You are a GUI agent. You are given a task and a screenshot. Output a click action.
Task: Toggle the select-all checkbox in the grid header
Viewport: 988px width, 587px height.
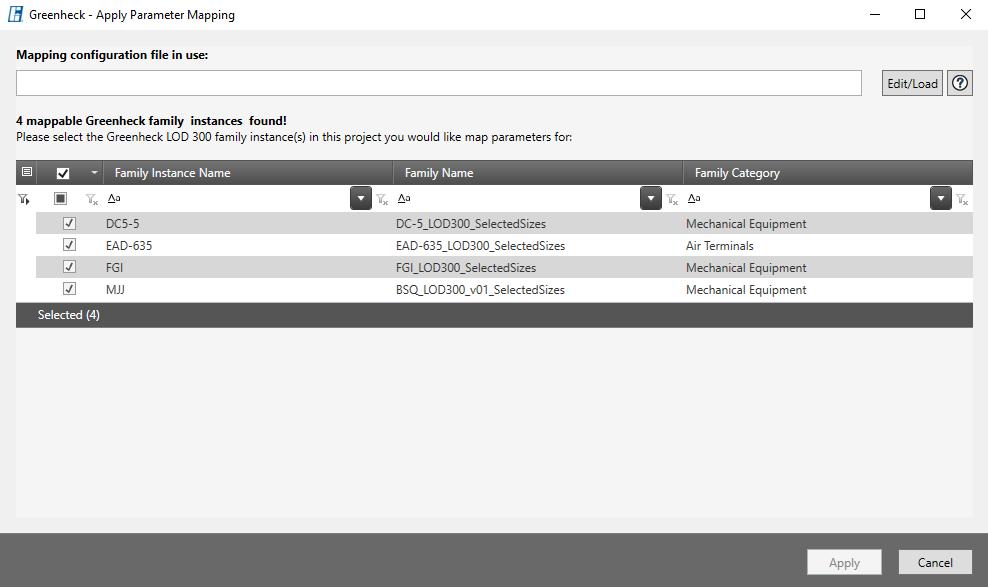pyautogui.click(x=63, y=173)
